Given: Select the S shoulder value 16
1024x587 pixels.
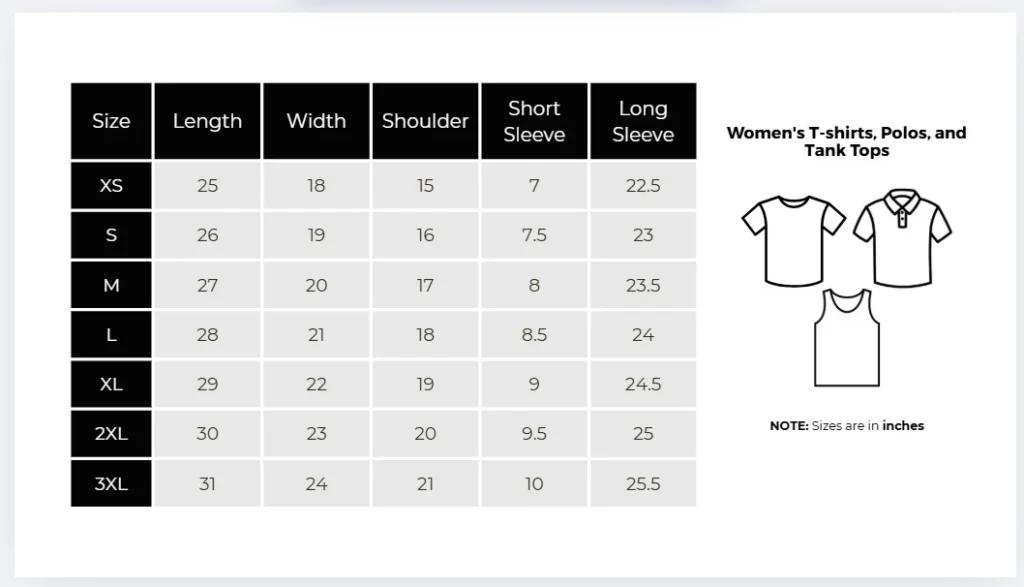Looking at the screenshot, I should [425, 235].
